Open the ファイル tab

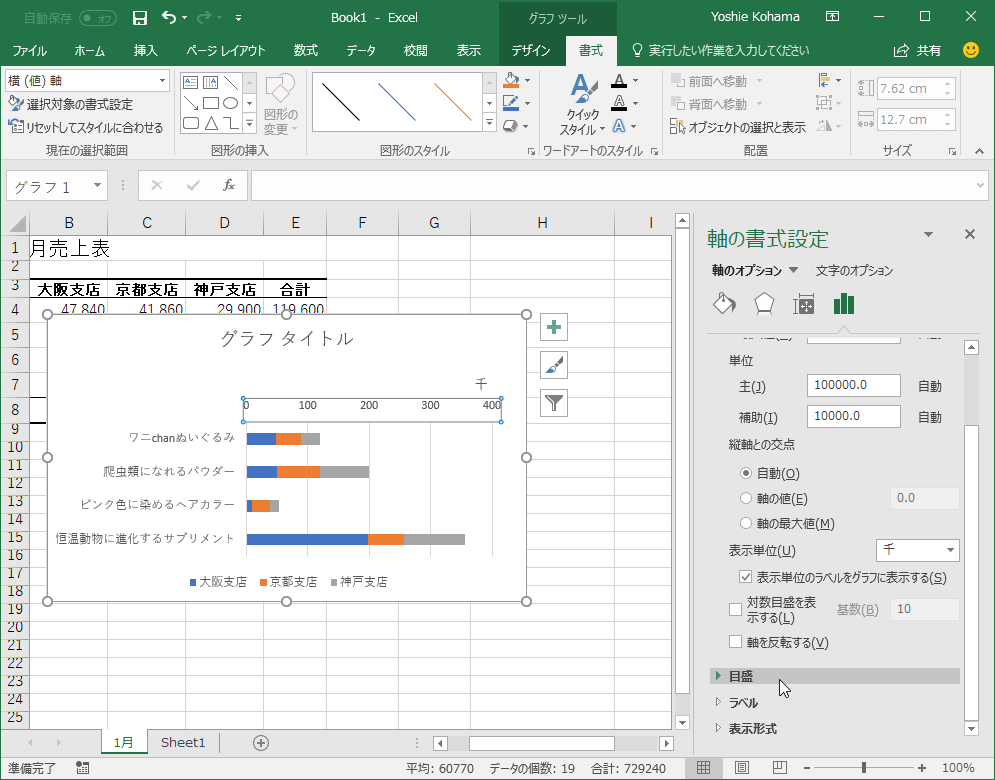[x=30, y=51]
